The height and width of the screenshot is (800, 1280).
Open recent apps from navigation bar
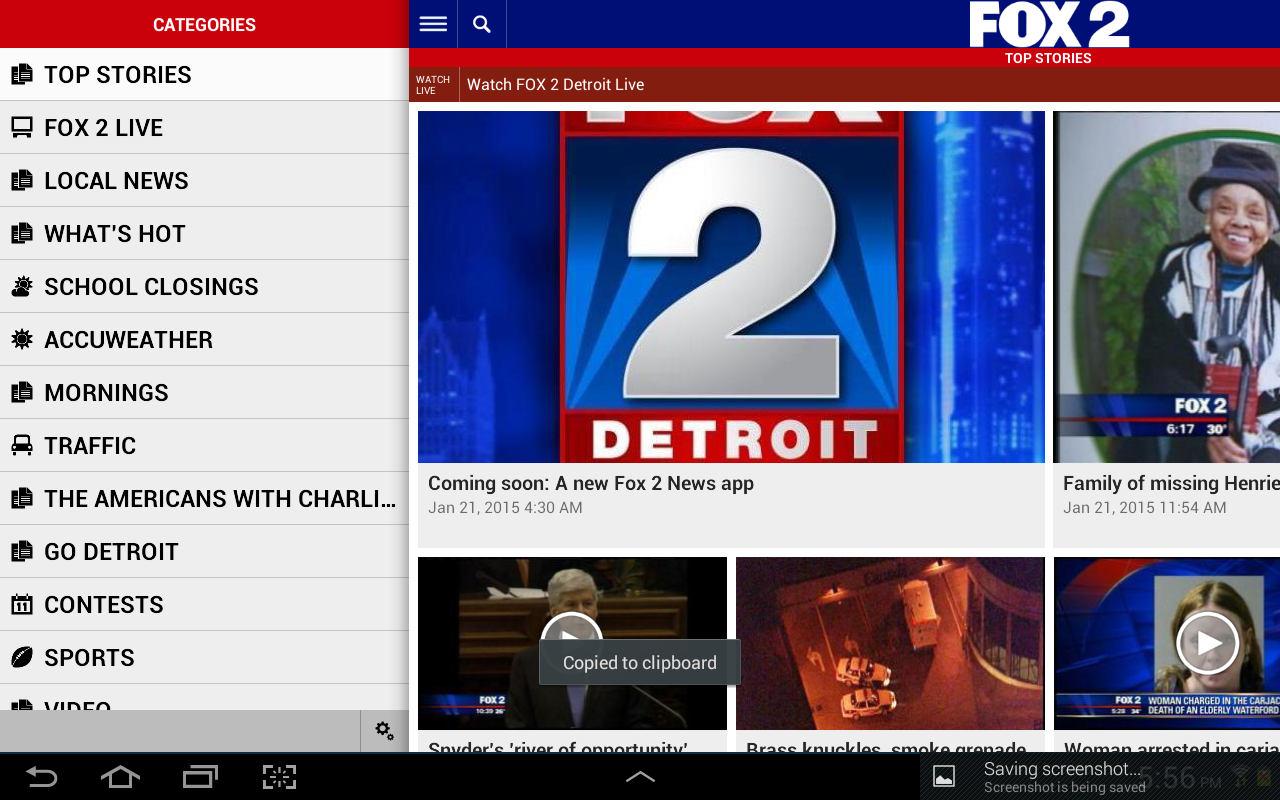coord(200,777)
